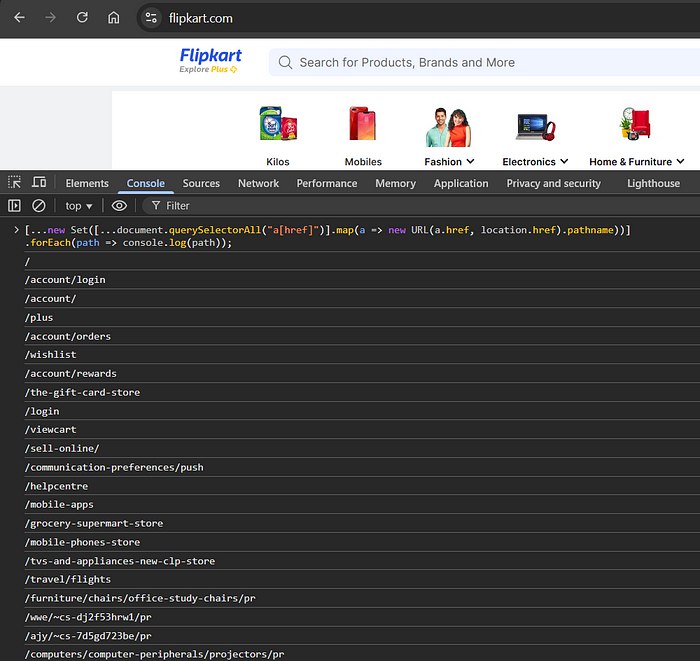
Task: Open the Fashion category image
Action: pyautogui.click(x=449, y=128)
